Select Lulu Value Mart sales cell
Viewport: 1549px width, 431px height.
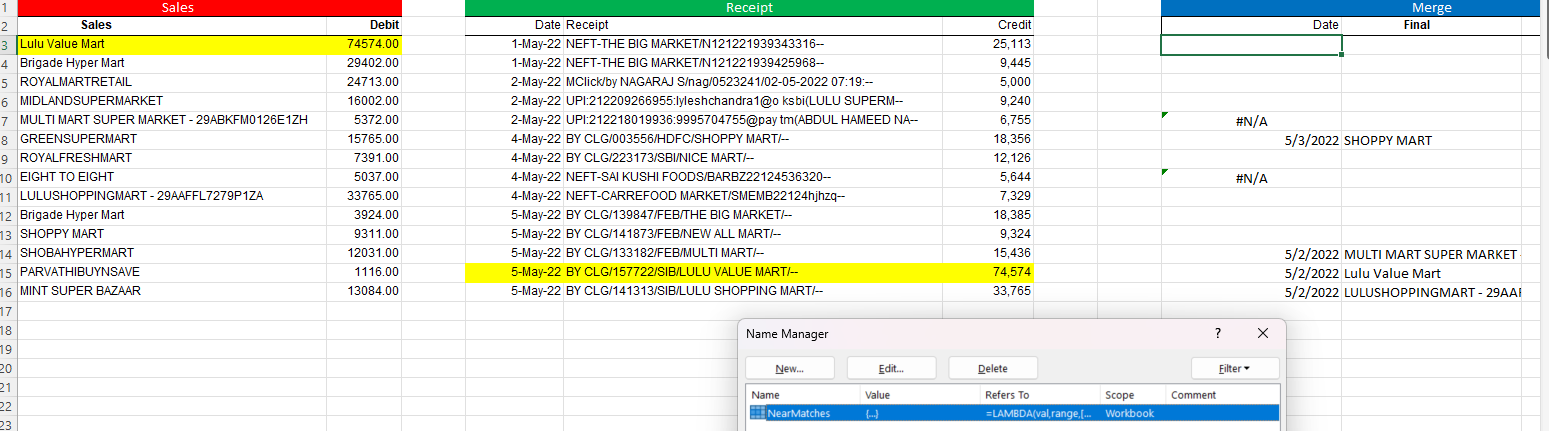pos(172,44)
